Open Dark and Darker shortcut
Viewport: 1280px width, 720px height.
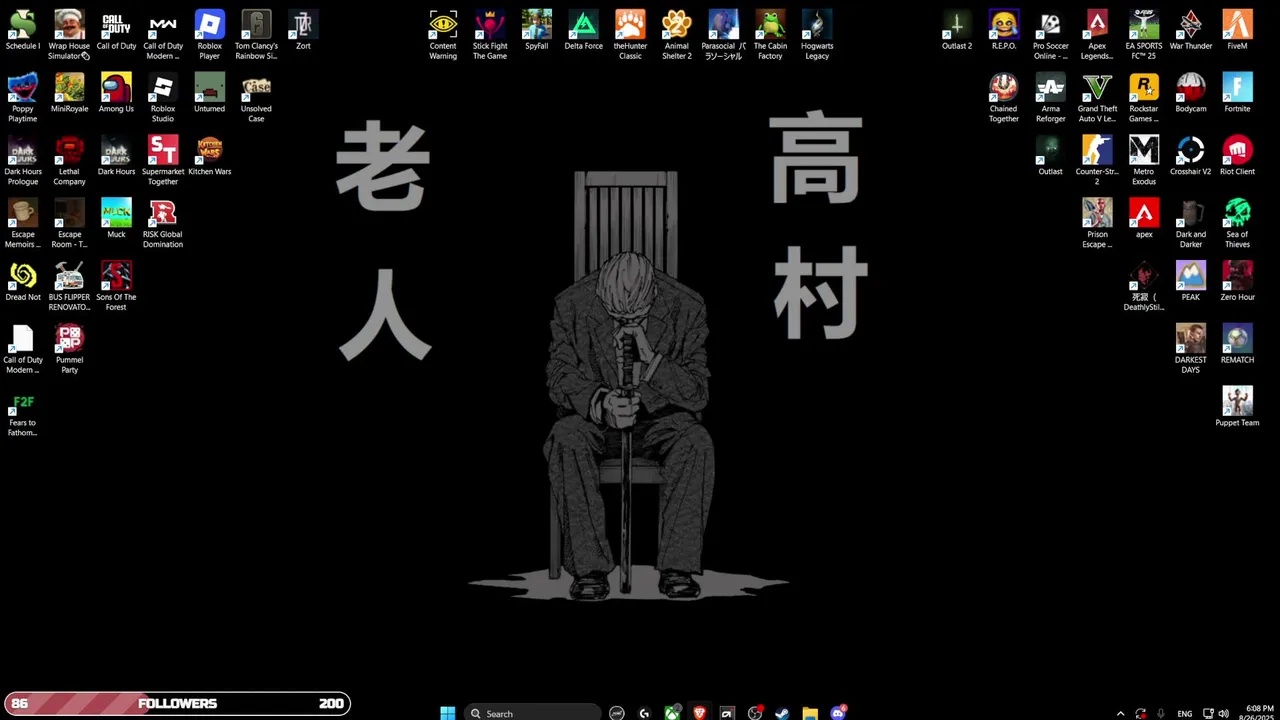pyautogui.click(x=1191, y=224)
